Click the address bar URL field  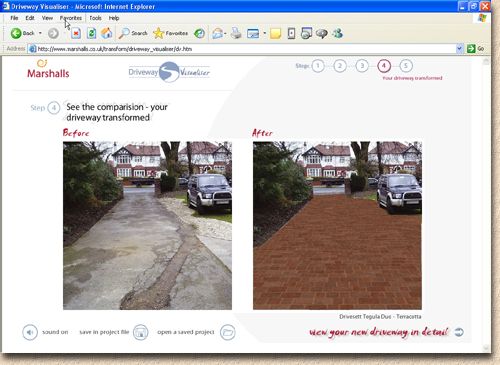pos(245,49)
